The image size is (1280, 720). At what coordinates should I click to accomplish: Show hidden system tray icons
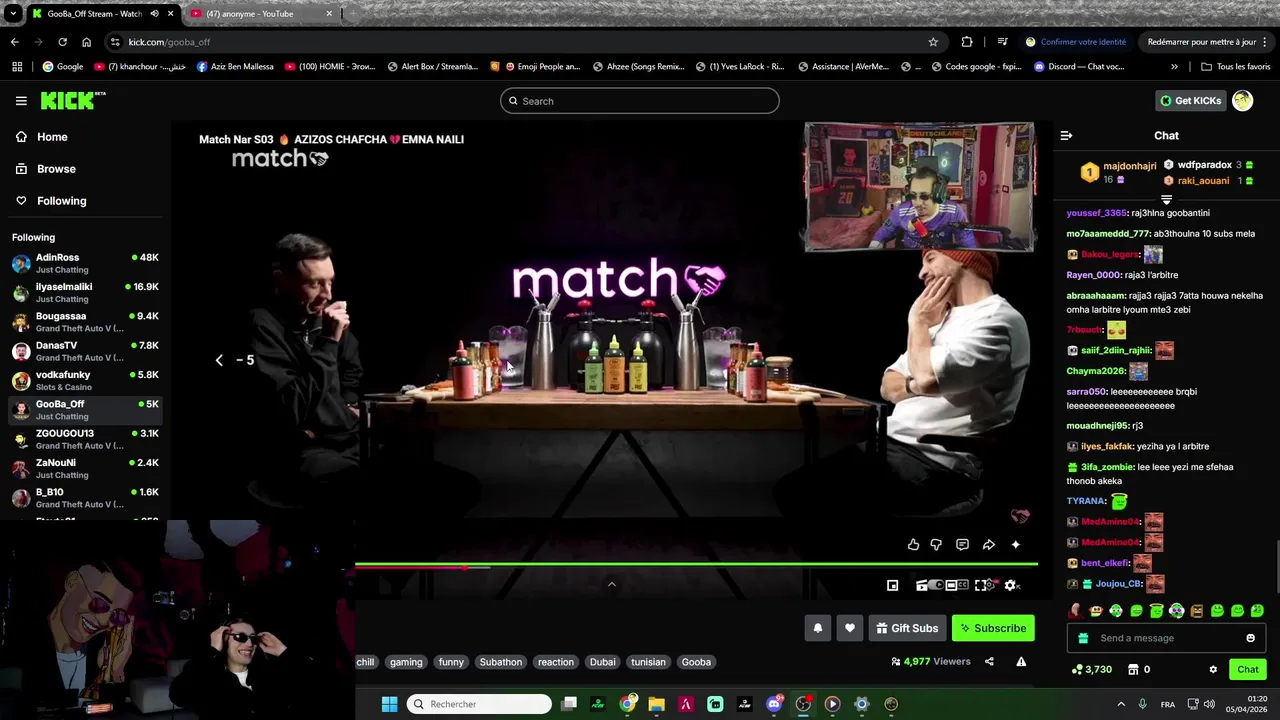[x=1120, y=704]
